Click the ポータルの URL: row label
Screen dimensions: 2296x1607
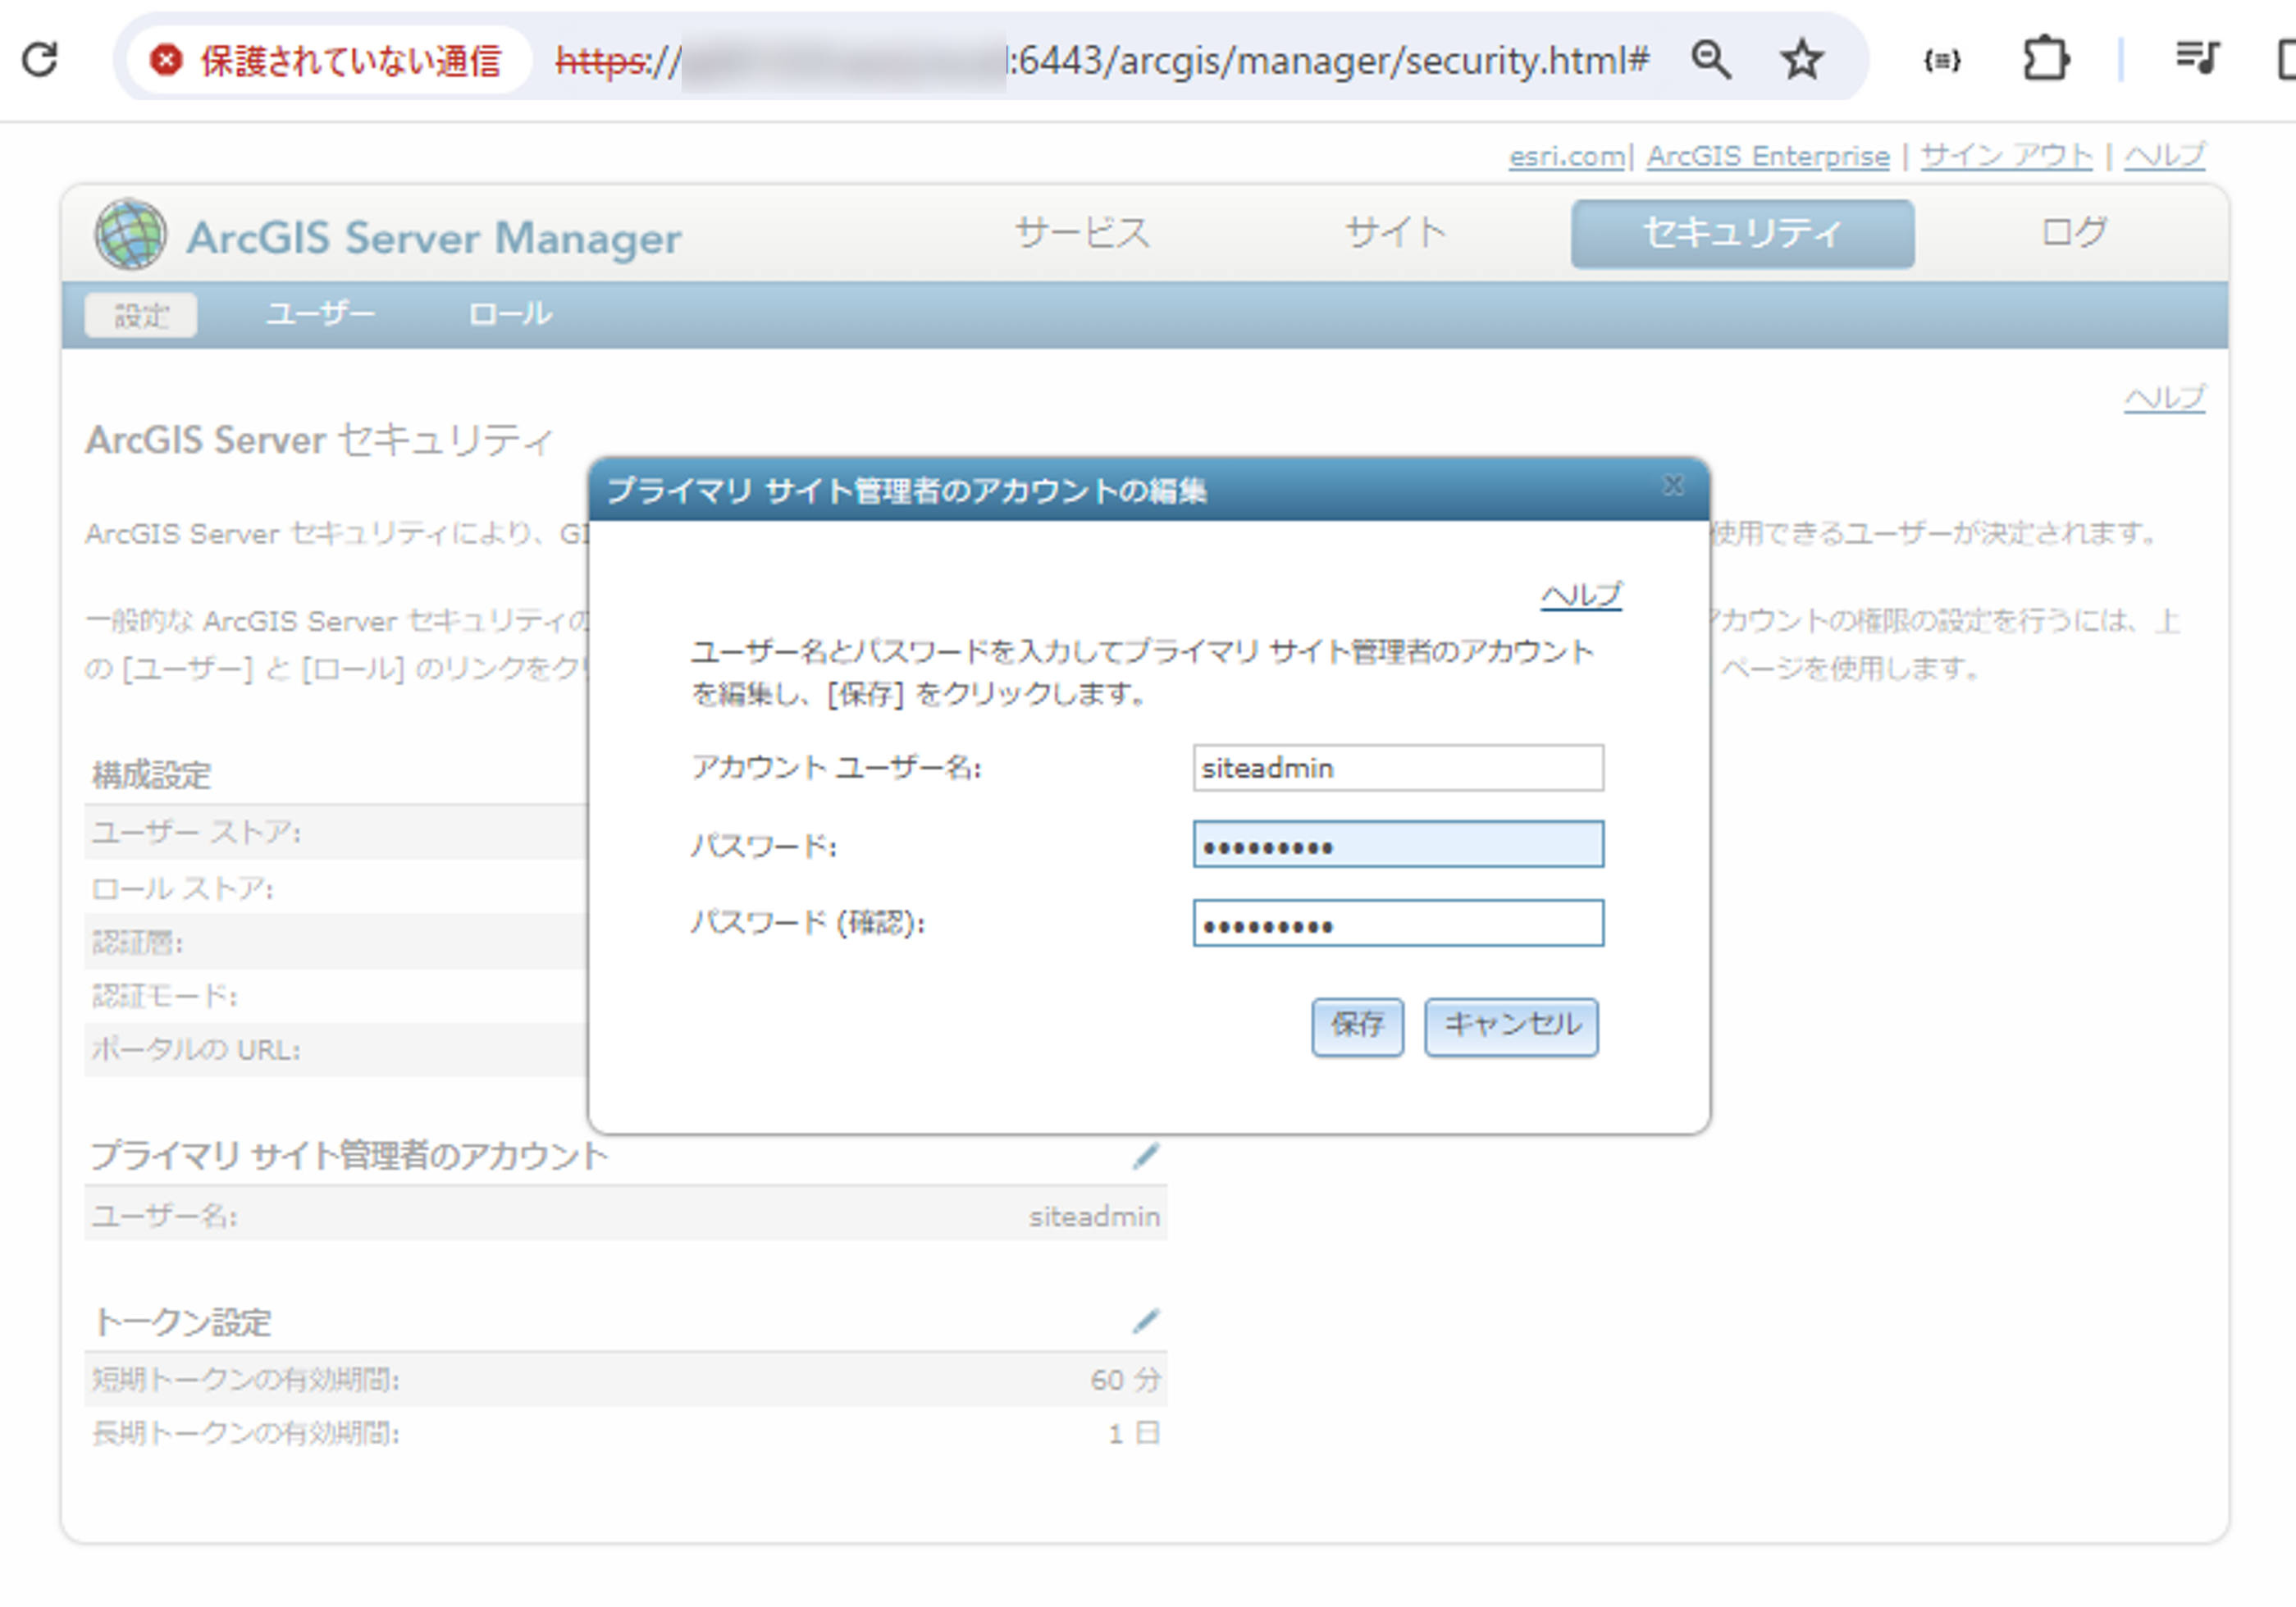point(196,1049)
